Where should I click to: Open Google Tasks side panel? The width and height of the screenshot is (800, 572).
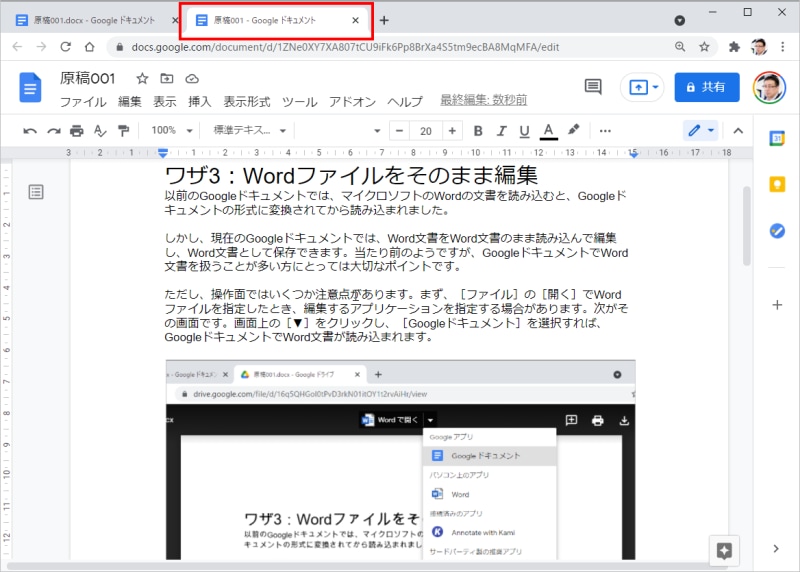tap(777, 231)
